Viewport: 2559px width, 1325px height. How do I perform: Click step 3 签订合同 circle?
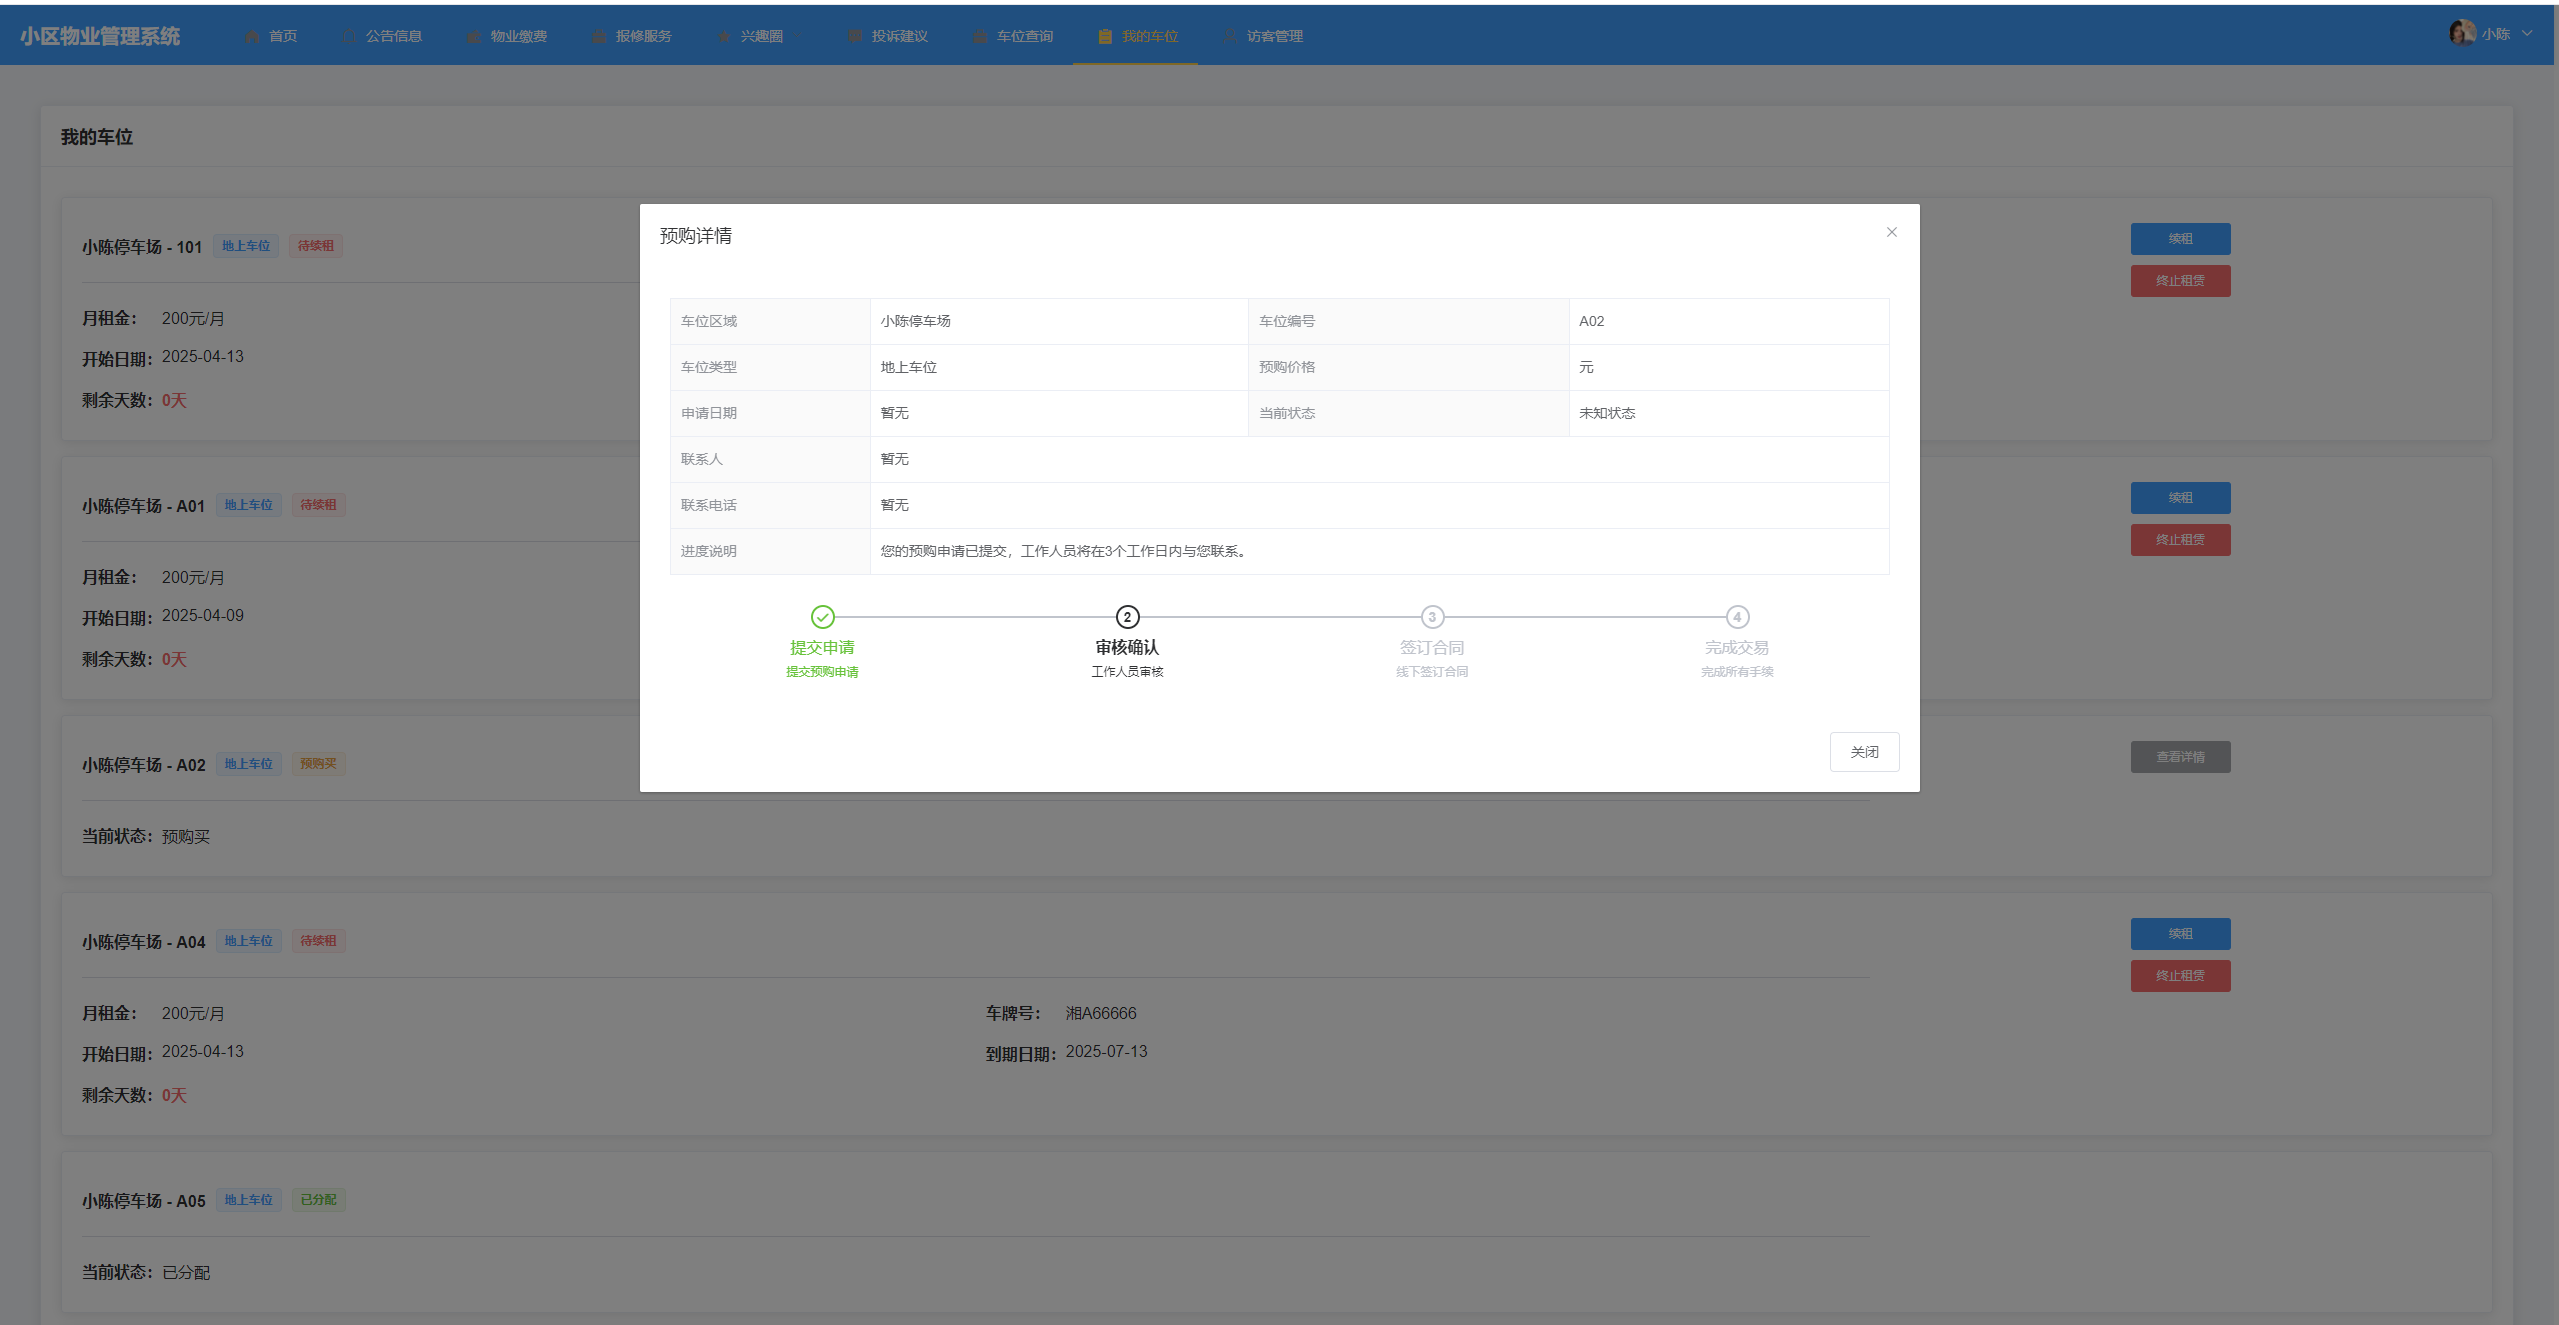[1432, 617]
